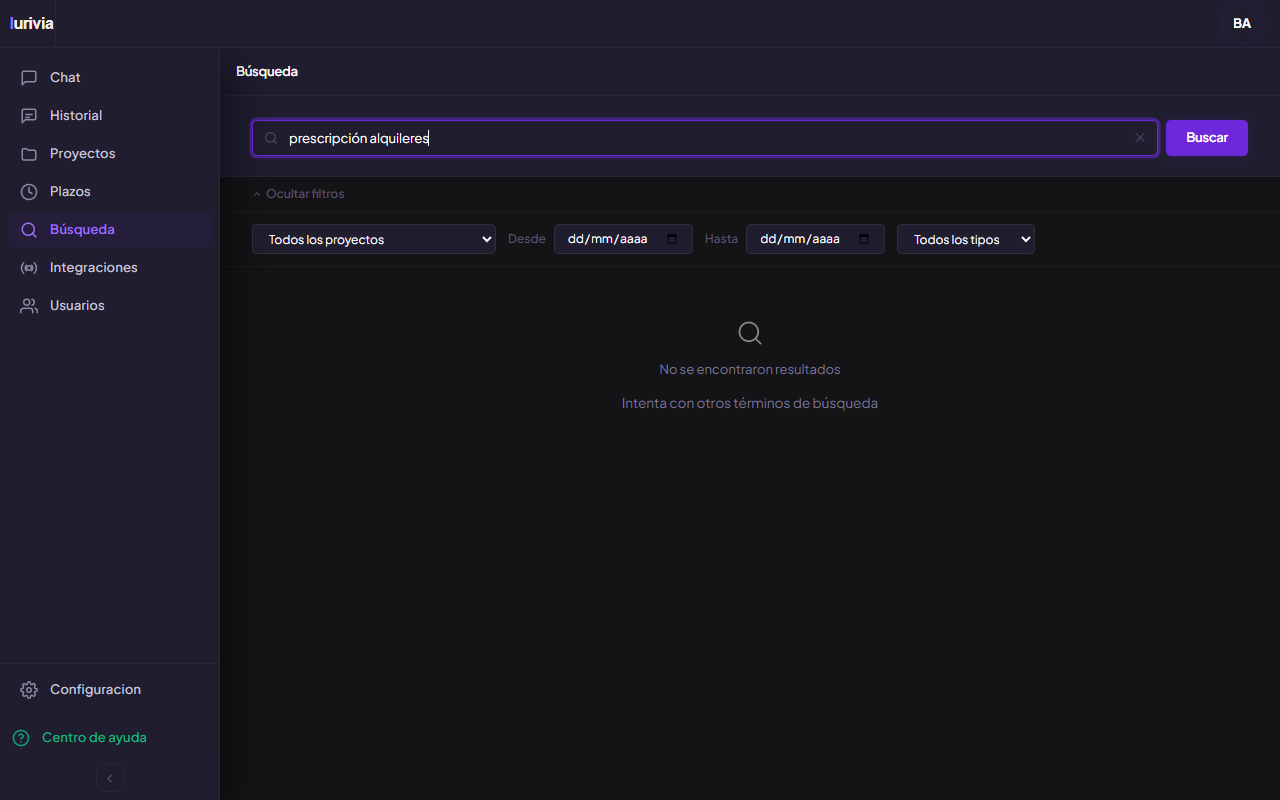Focus the prescripción alquileres search field
This screenshot has height=800, width=1280.
(x=705, y=138)
